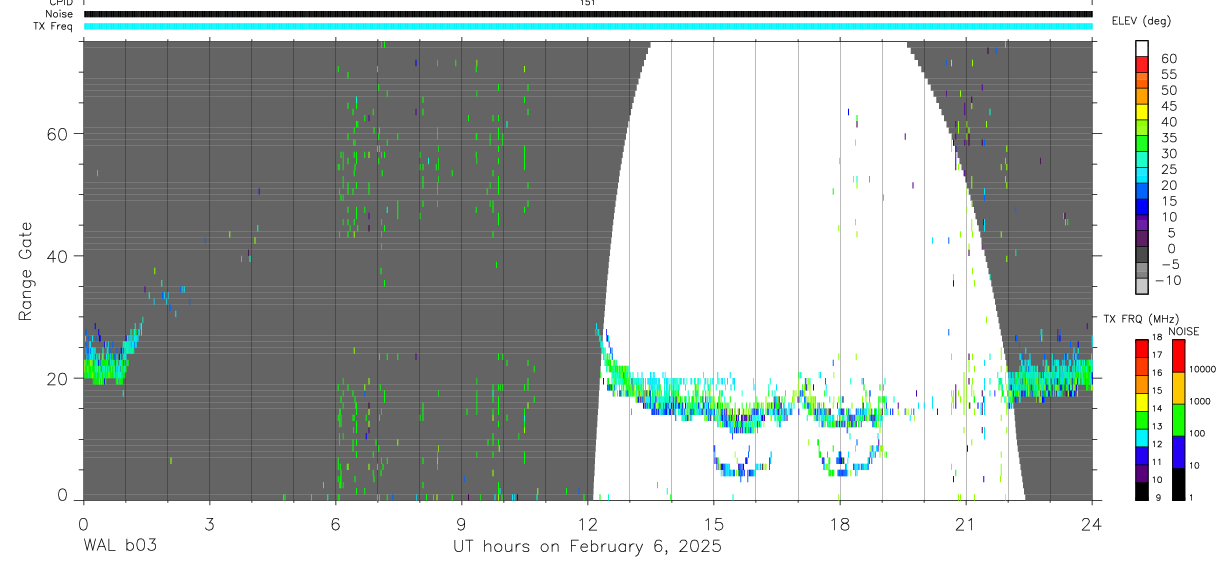The width and height of the screenshot is (1228, 567).
Task: Click the x-axis tick label 15
Action: pos(714,523)
